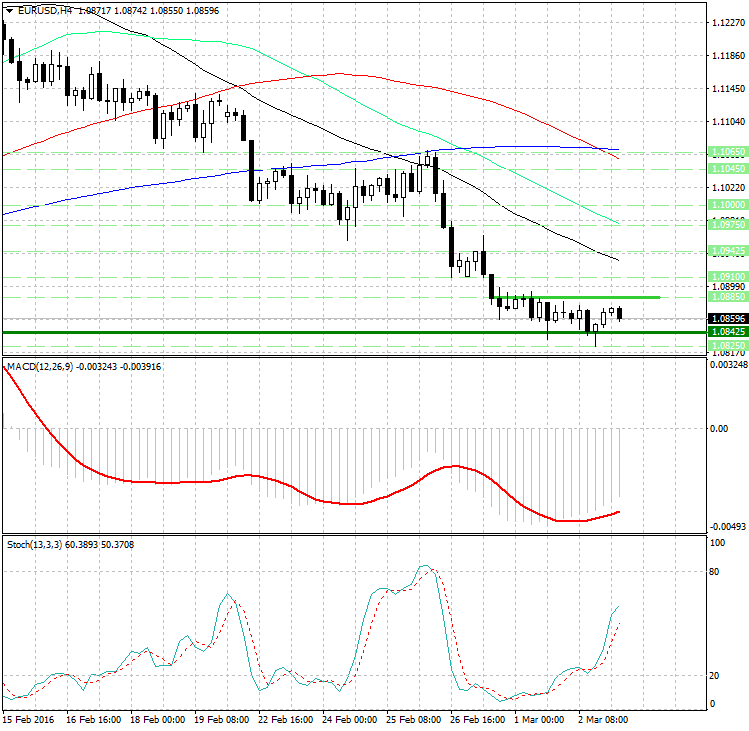Click the 1.10000 price level tag
The width and height of the screenshot is (749, 731).
(x=725, y=204)
